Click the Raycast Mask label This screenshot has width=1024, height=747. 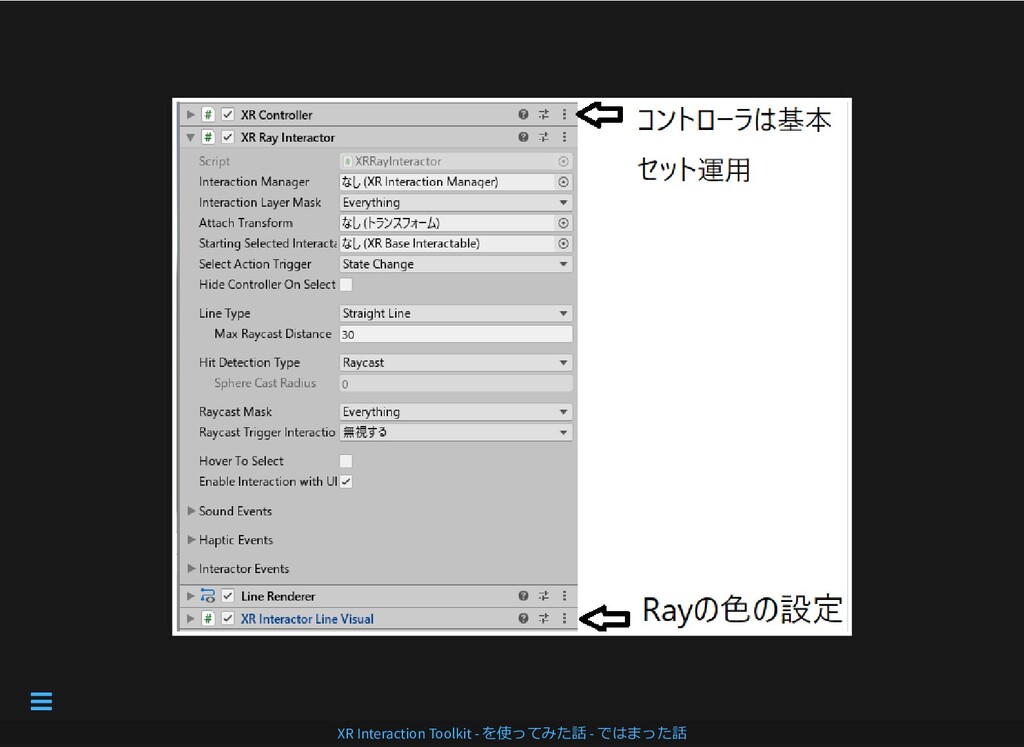235,412
